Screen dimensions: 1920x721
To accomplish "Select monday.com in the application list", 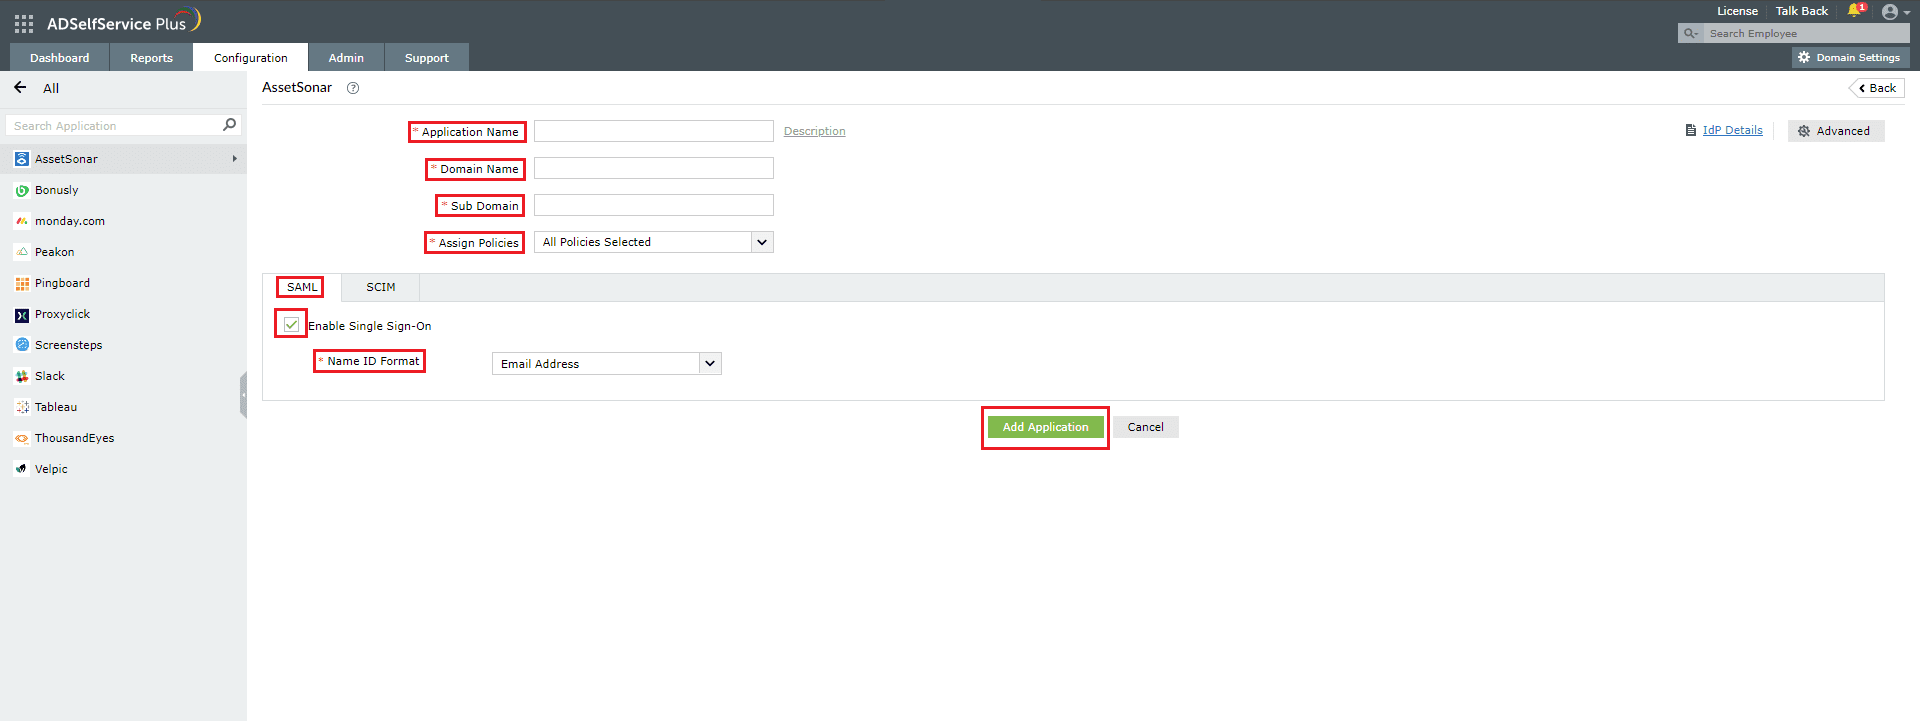I will [x=123, y=221].
